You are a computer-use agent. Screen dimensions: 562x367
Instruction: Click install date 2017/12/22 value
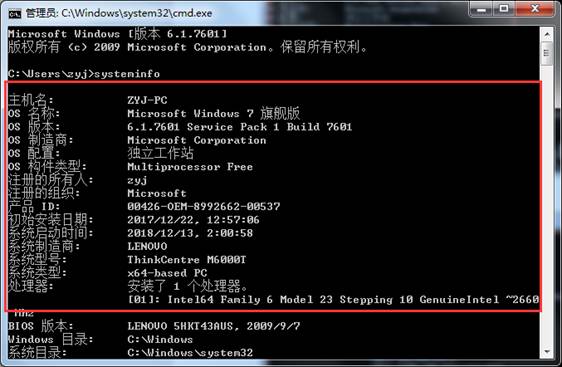coord(193,220)
